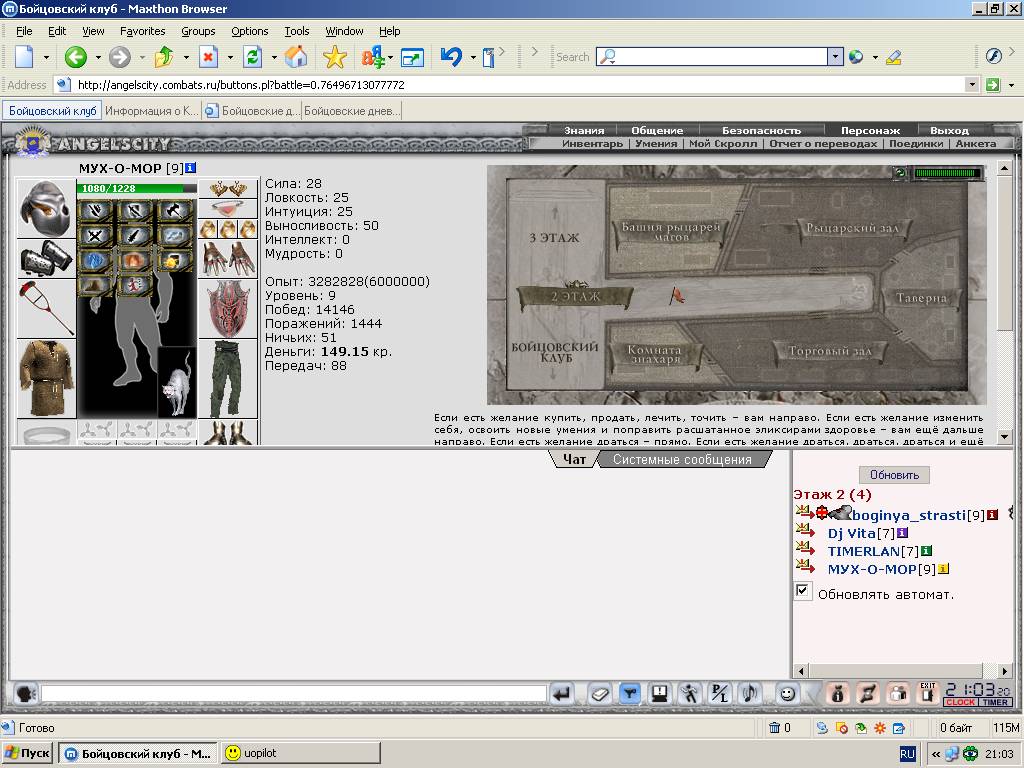Click the red X Stop page button
The image size is (1024, 768).
coord(208,57)
